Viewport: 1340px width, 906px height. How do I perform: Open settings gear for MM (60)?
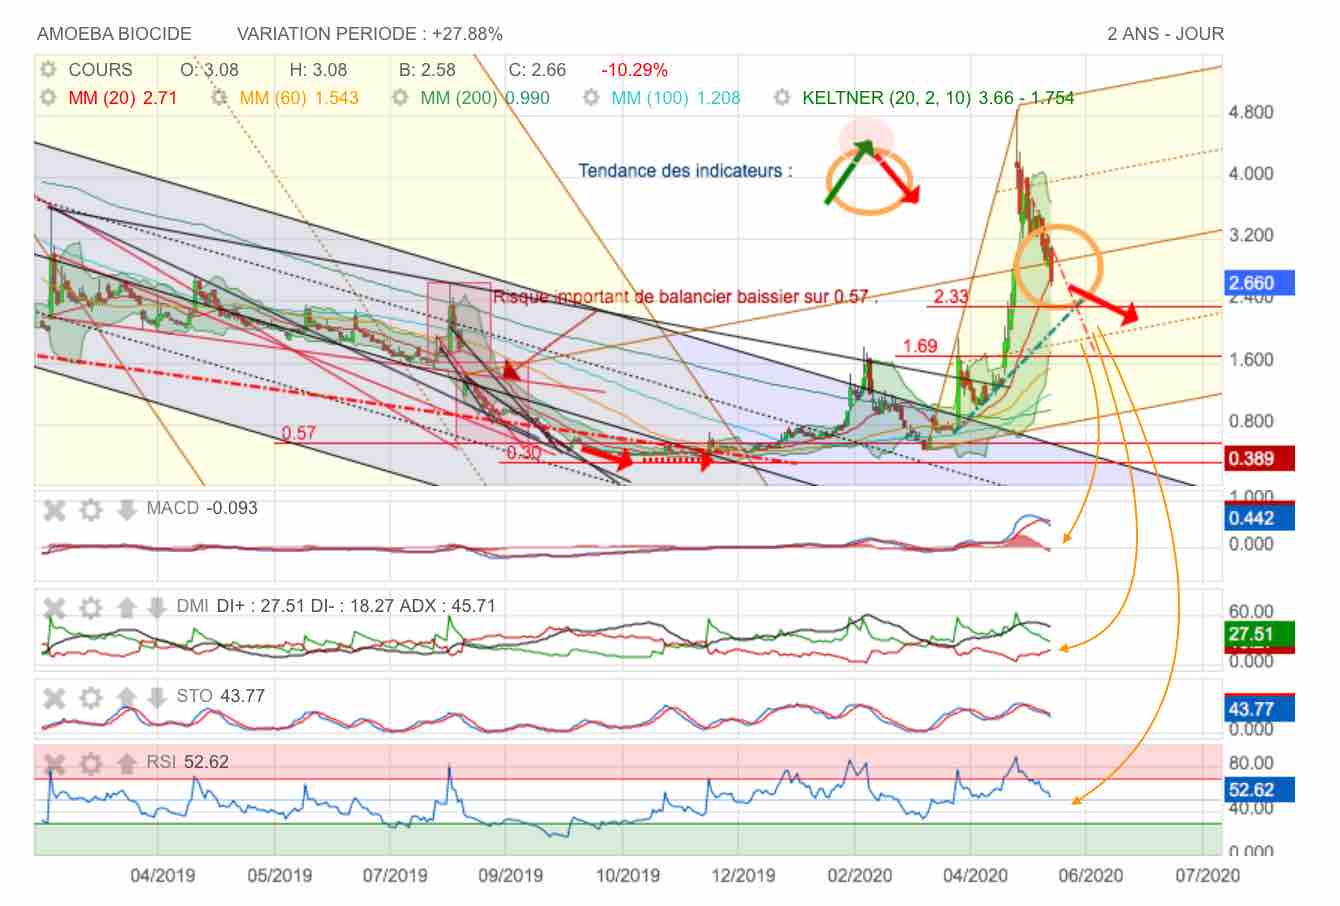pos(219,98)
